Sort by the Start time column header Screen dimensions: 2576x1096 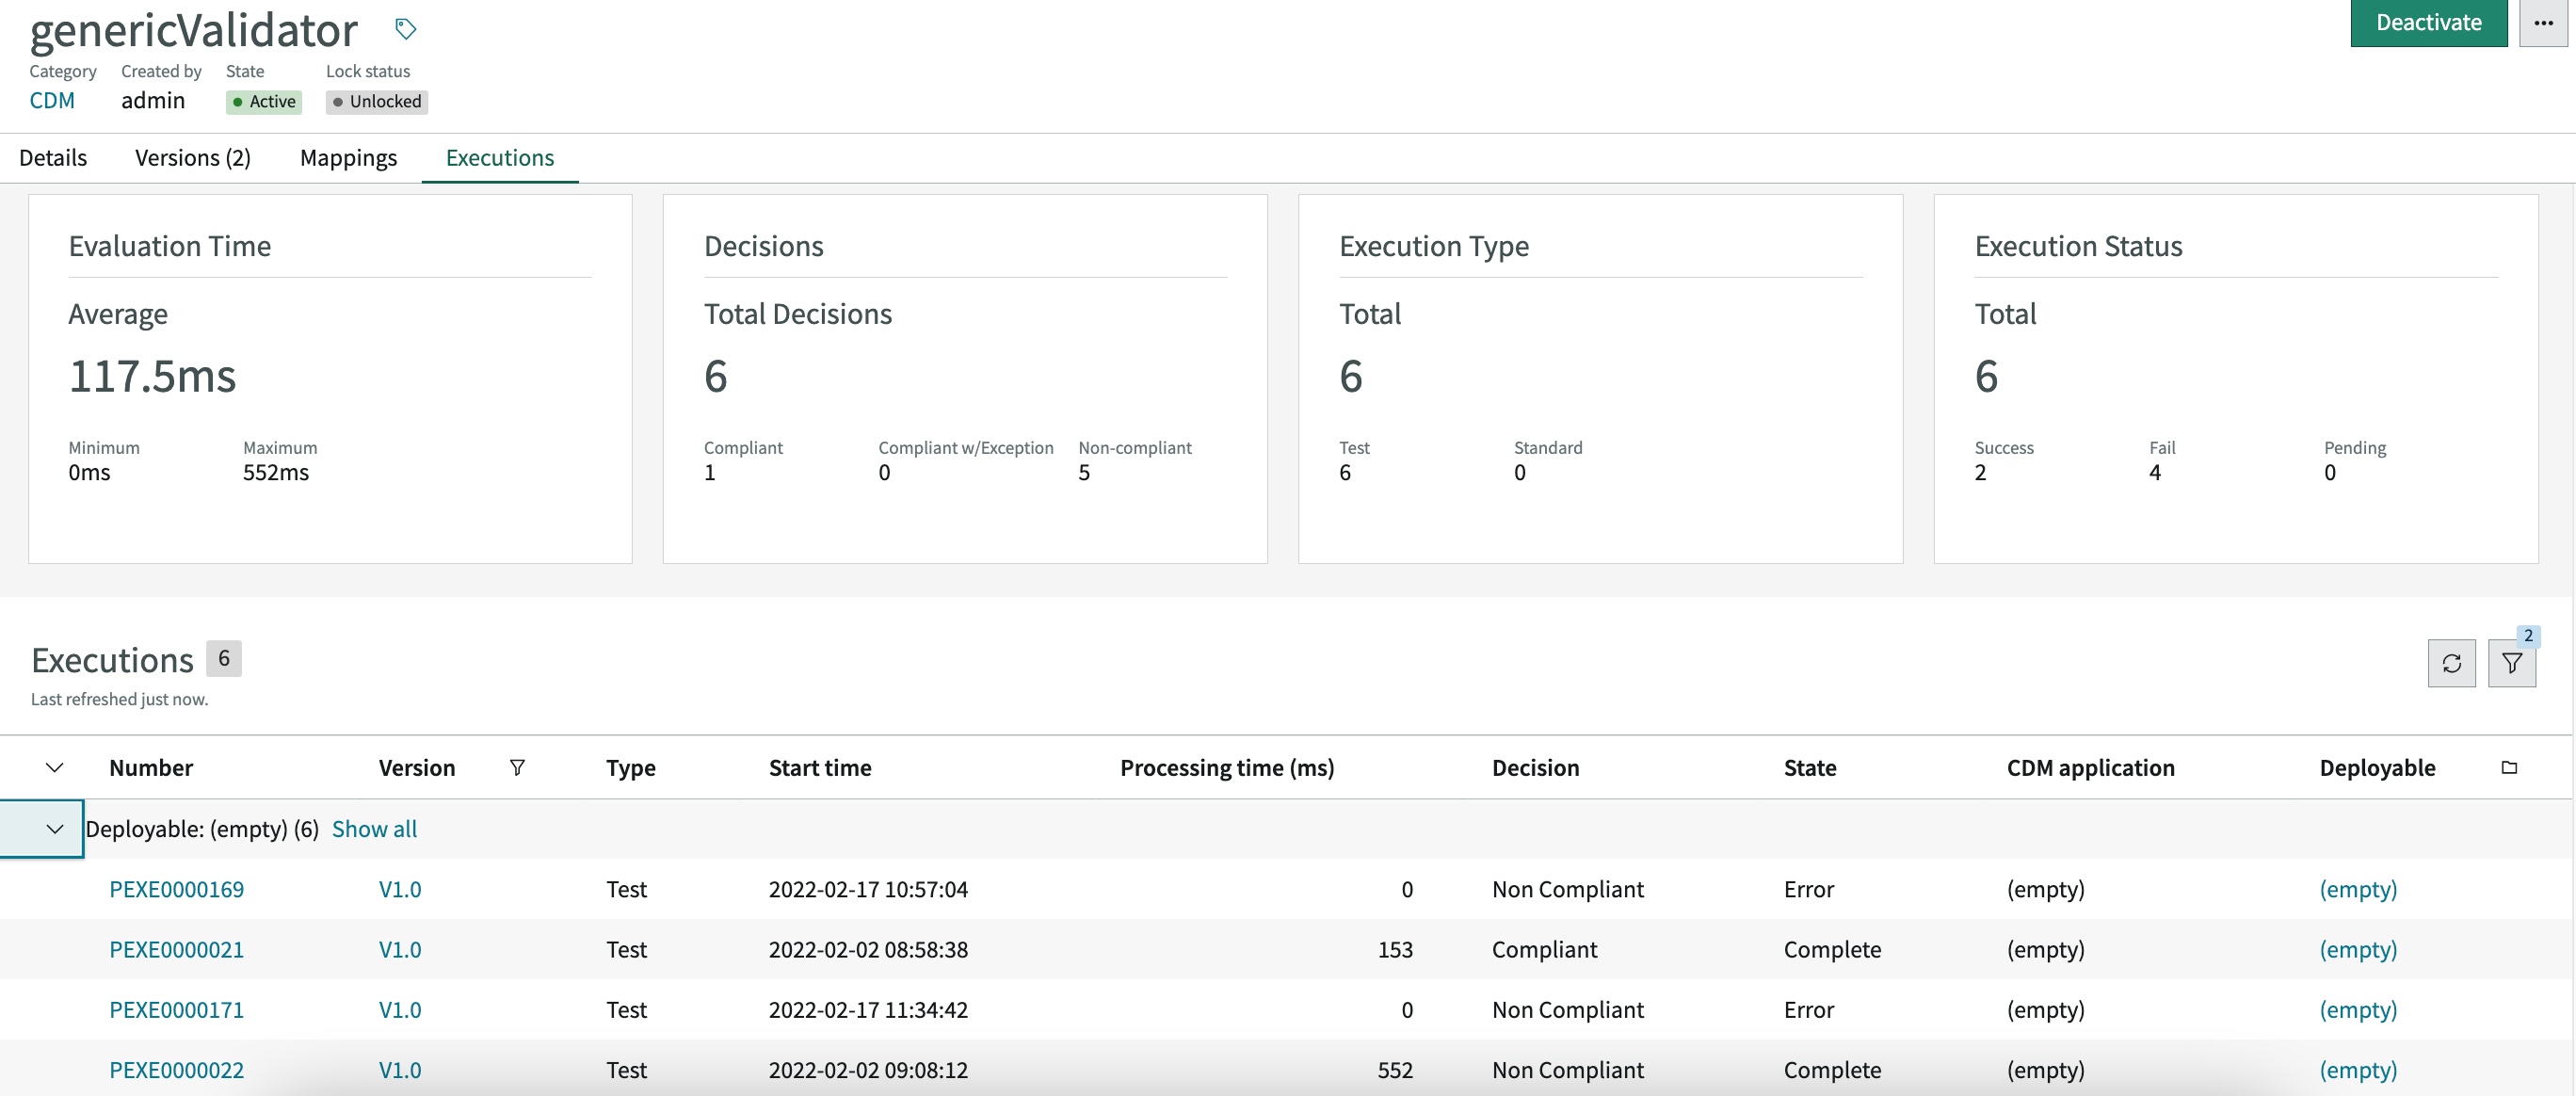click(820, 767)
